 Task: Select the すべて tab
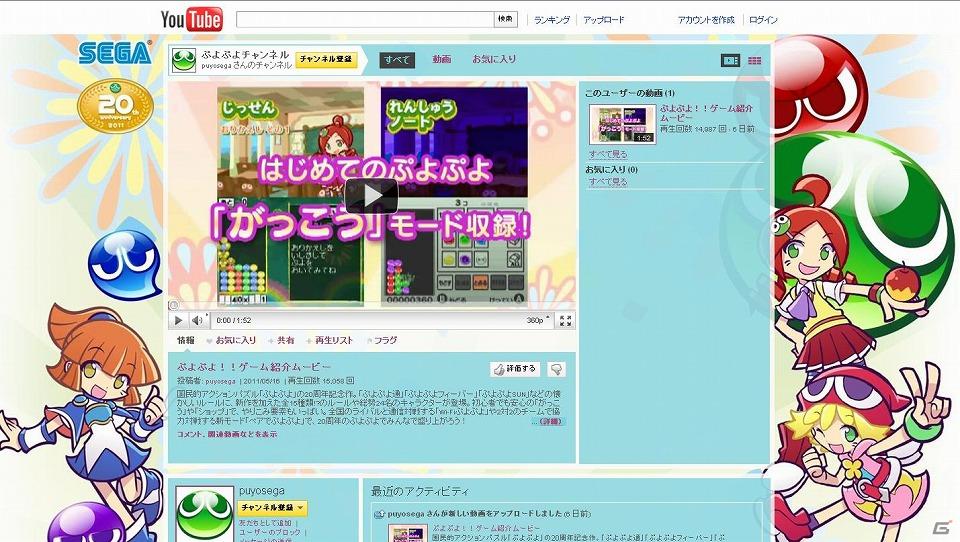tap(397, 59)
